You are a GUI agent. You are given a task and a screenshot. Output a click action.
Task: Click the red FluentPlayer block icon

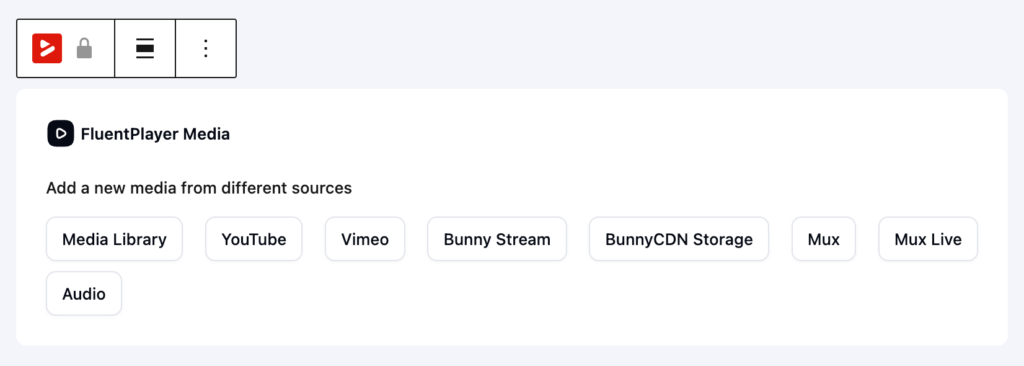point(47,48)
